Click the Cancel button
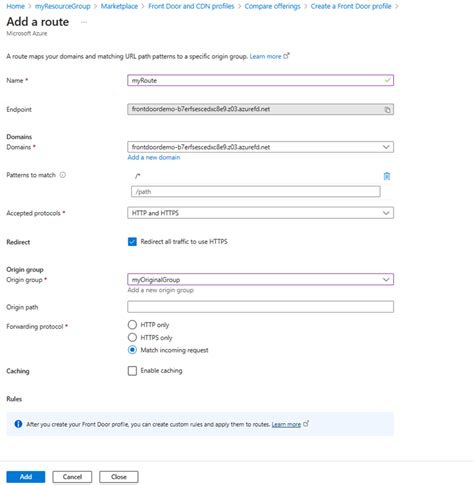This screenshot has width=474, height=485. pos(72,477)
